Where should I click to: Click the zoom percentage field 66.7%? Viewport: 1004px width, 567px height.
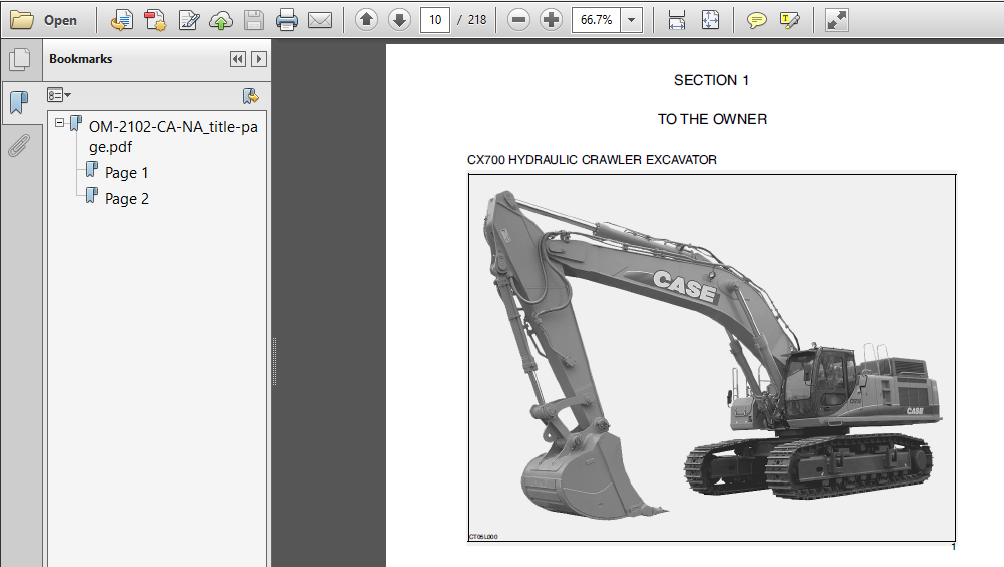(597, 20)
